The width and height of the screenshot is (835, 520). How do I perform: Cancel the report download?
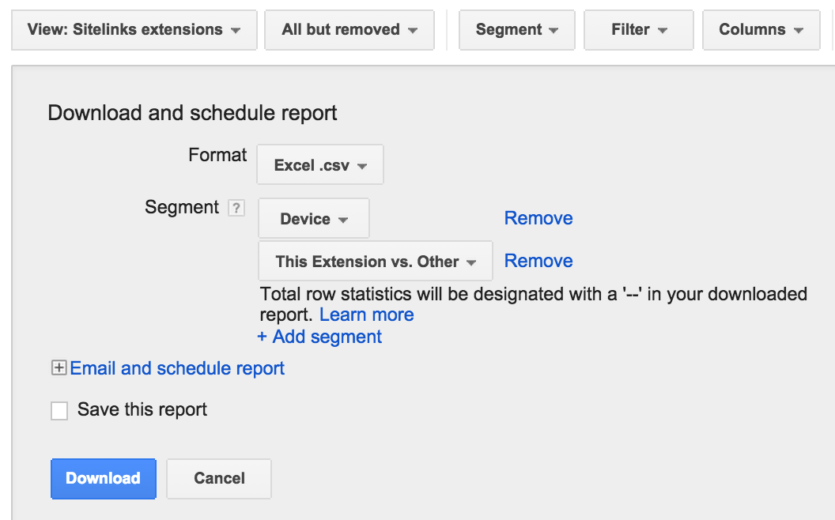coord(219,478)
